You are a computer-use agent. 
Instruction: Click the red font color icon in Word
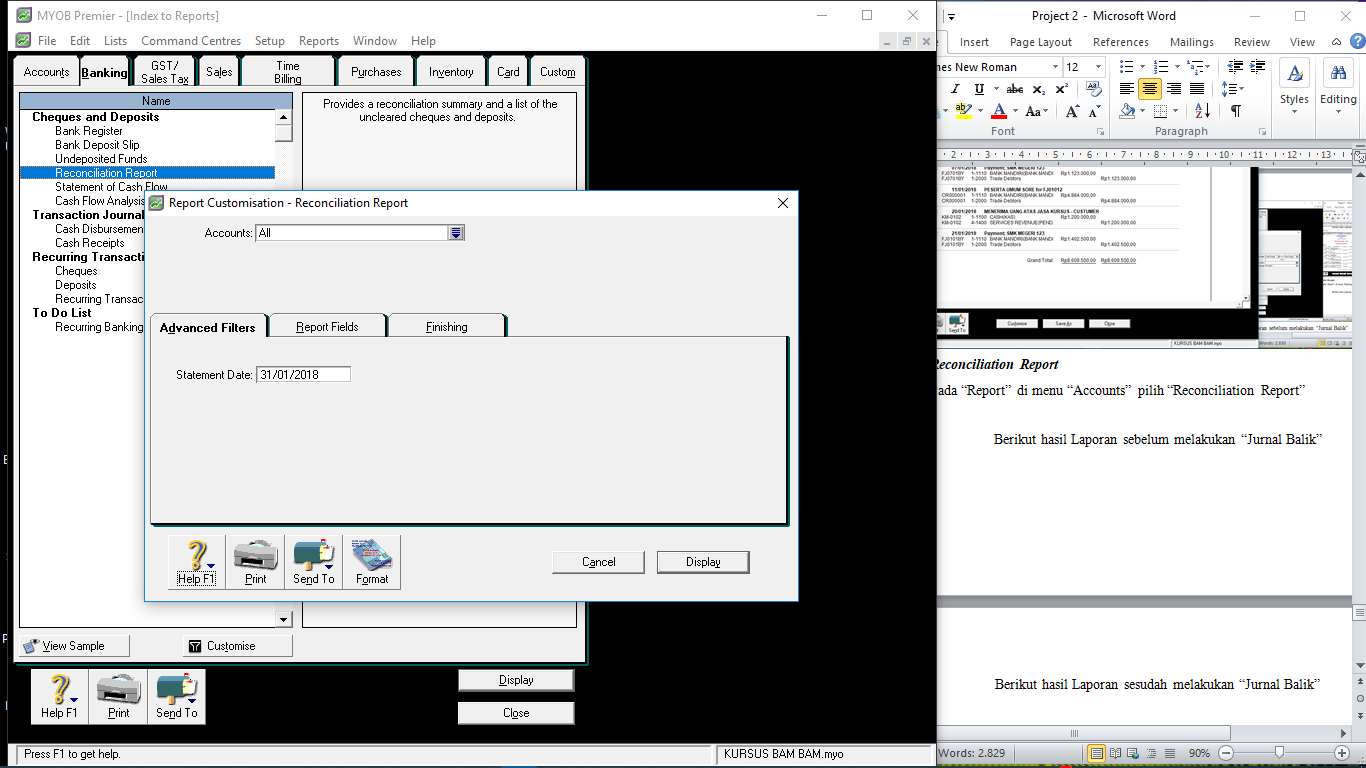tap(999, 111)
